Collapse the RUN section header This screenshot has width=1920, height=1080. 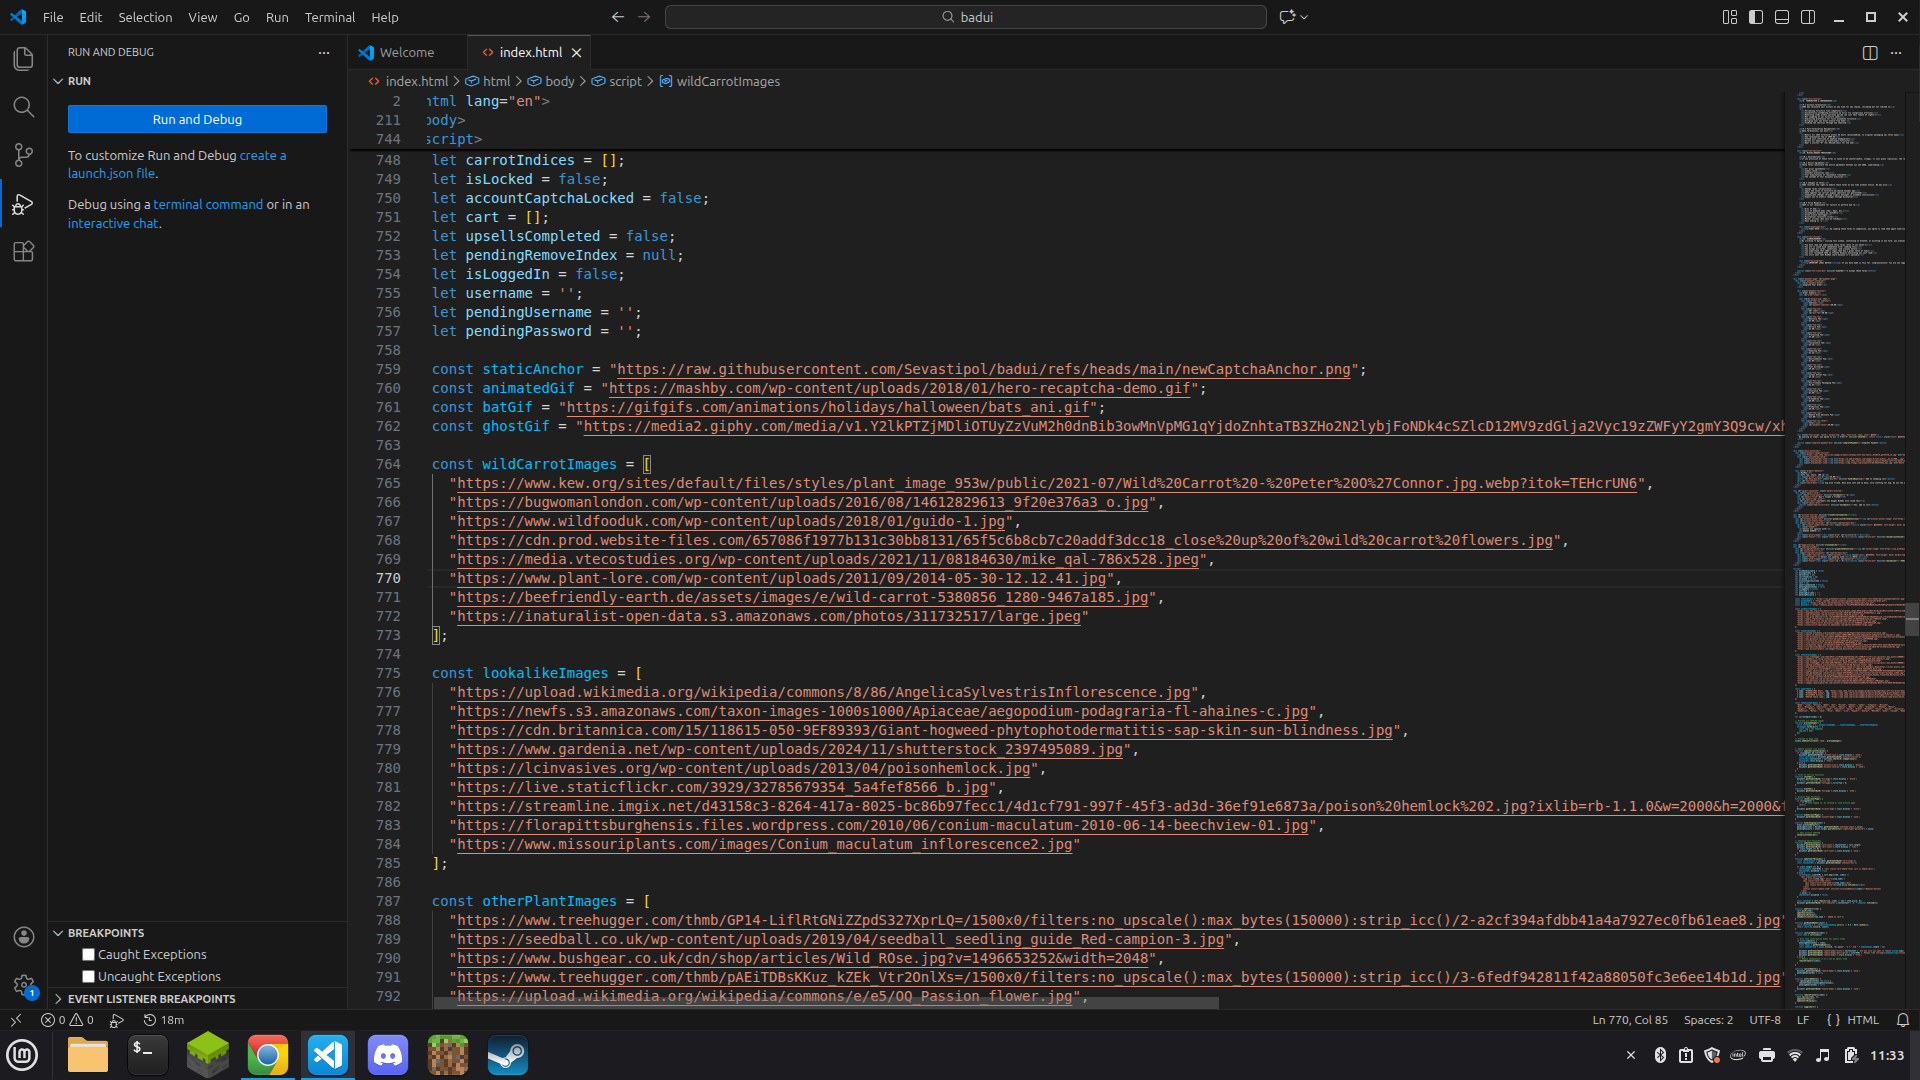pyautogui.click(x=79, y=81)
